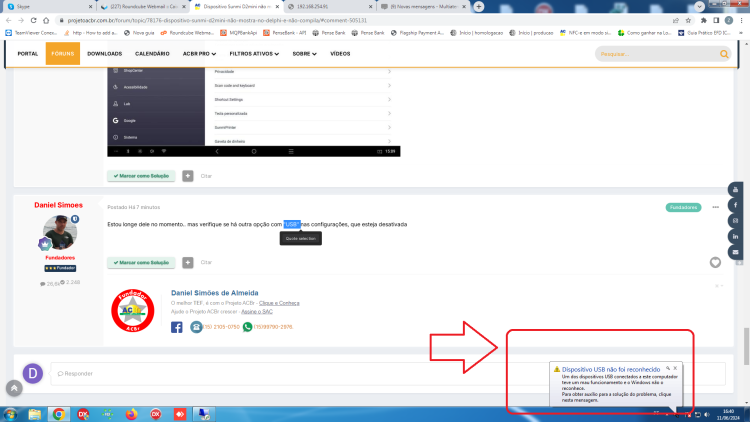Reload the page with the refresh icon
Image resolution: width=750 pixels, height=422 pixels.
point(33,21)
